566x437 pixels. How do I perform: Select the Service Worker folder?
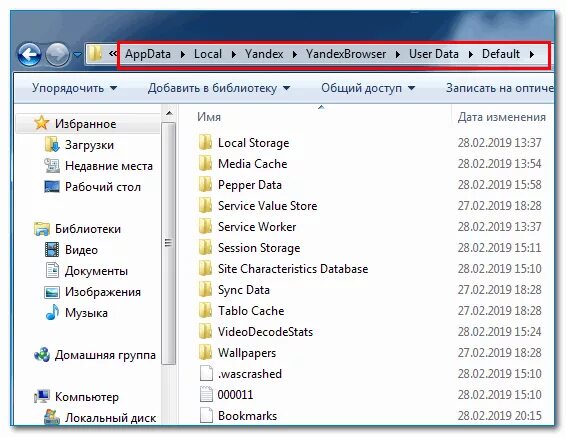coord(257,227)
